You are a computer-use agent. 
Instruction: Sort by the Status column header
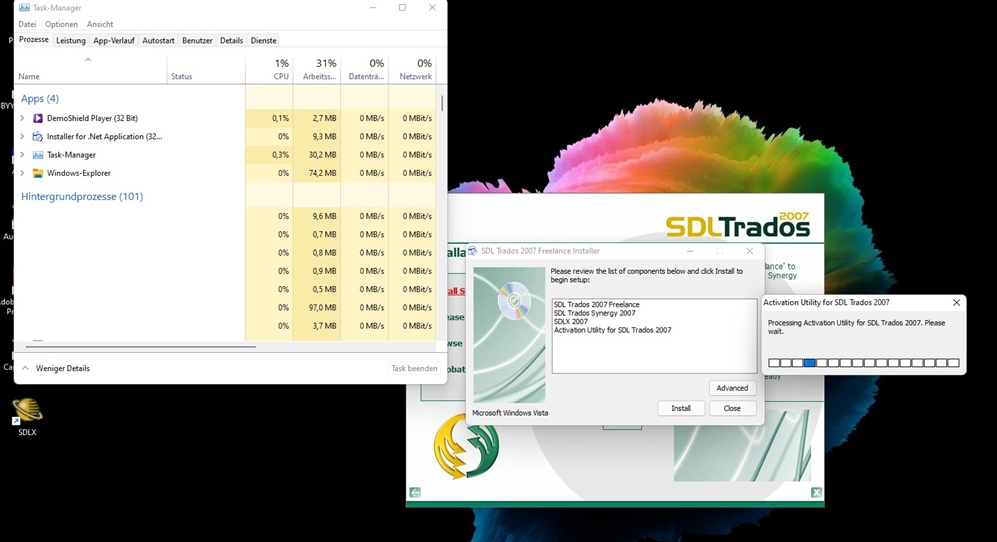(x=205, y=69)
